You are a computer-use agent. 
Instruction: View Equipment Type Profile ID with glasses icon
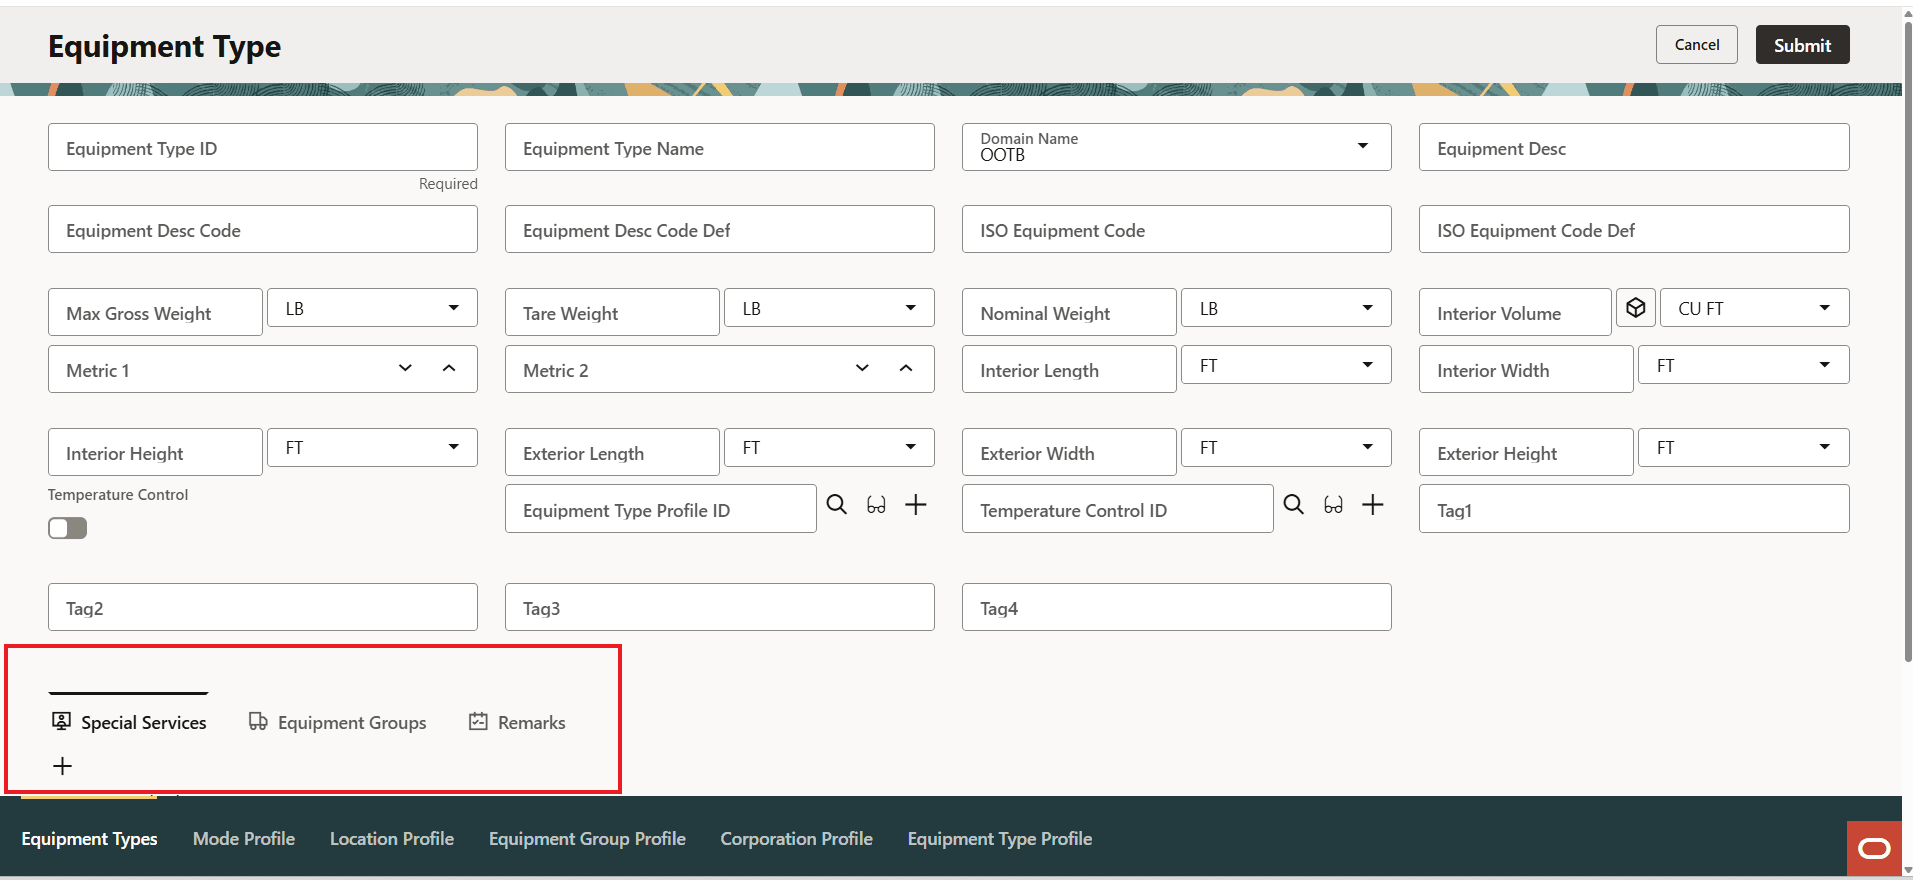point(876,505)
